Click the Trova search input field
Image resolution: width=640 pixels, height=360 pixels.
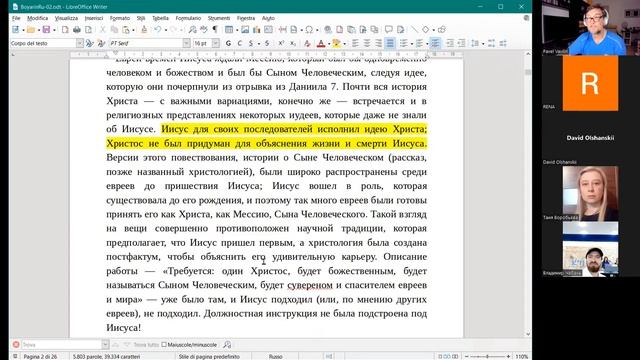(61, 345)
